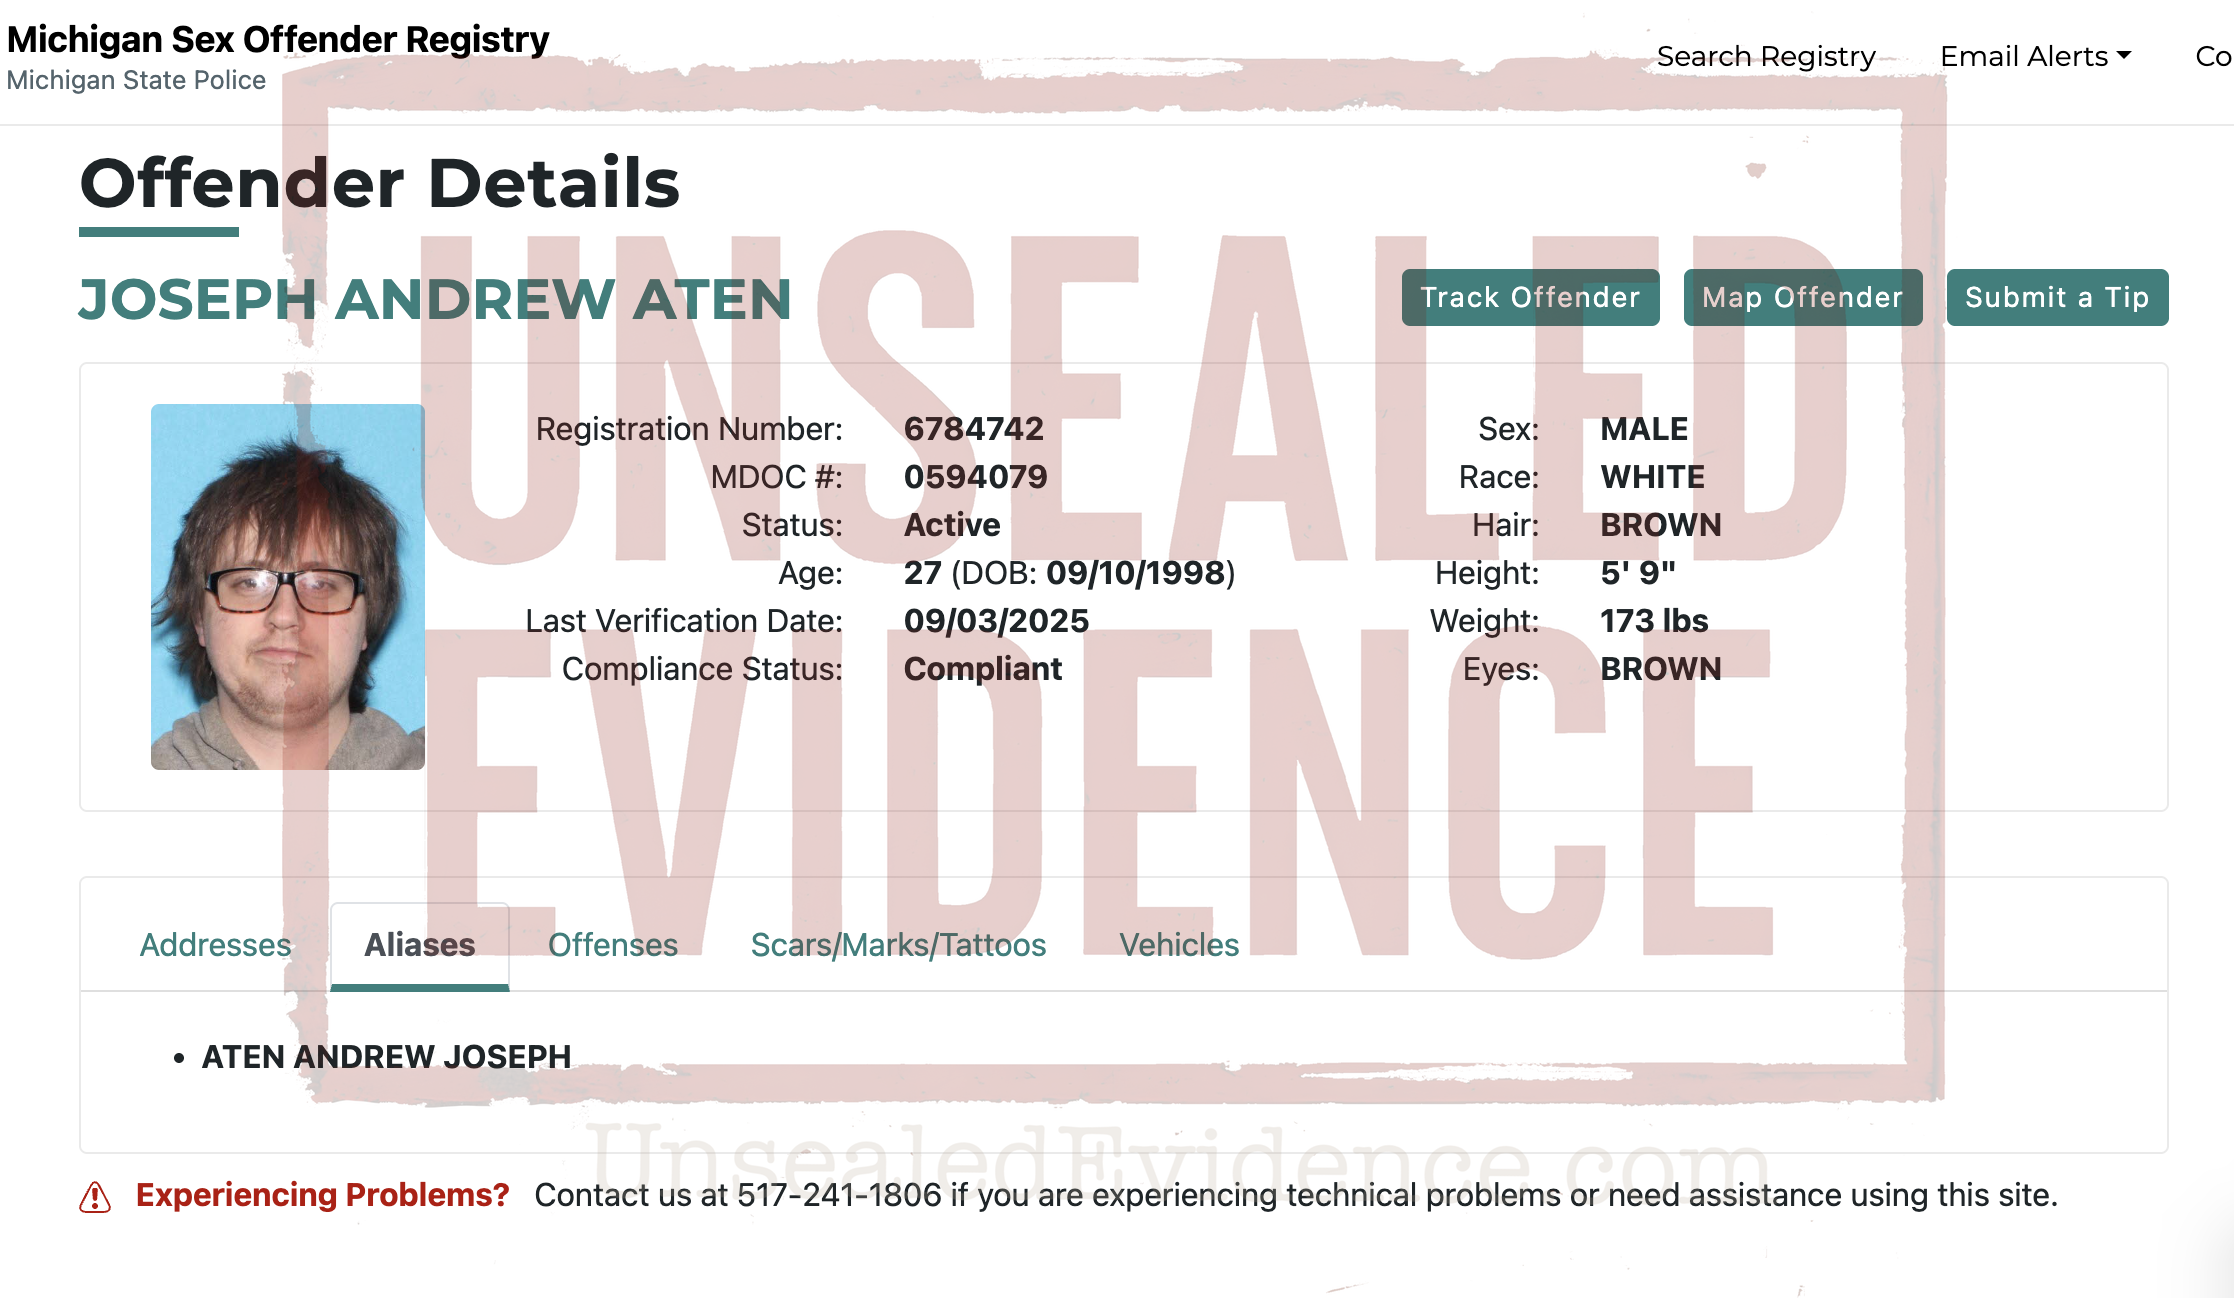Viewport: 2234px width, 1298px height.
Task: Click the Michigan Sex Offender Registry title
Action: [x=278, y=40]
